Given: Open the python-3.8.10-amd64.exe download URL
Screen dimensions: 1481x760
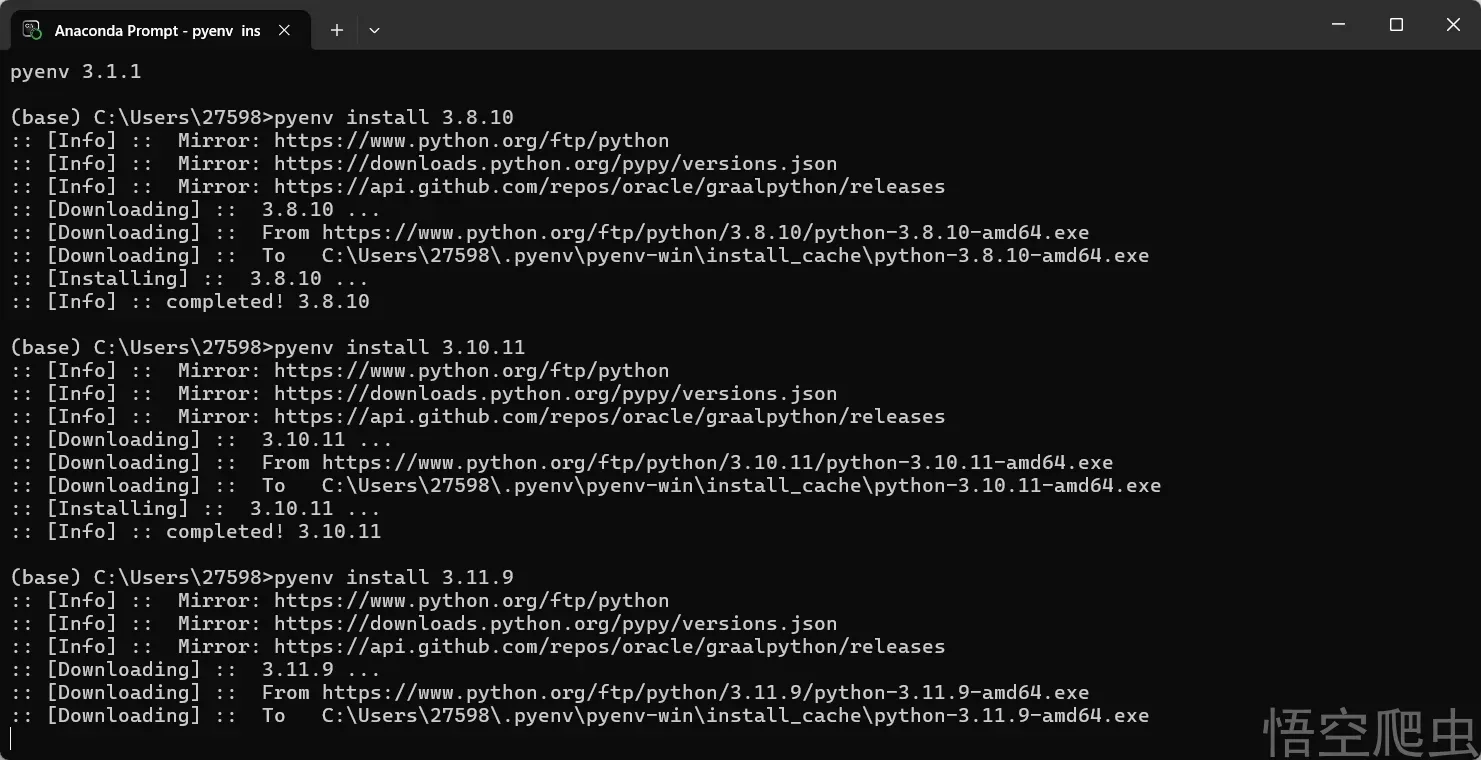Looking at the screenshot, I should [x=705, y=232].
